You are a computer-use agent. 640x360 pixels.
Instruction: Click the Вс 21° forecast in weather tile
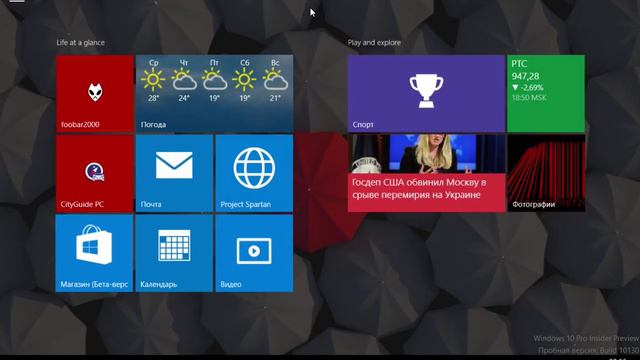click(x=275, y=80)
